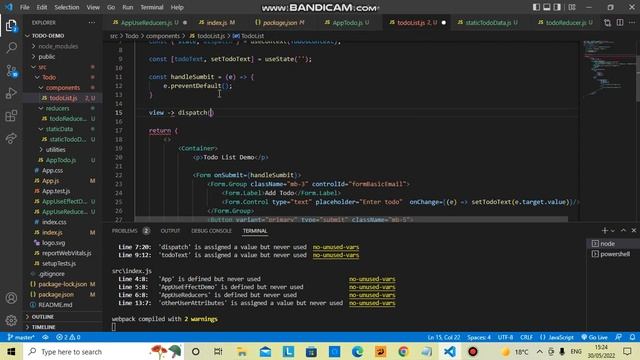Switch to staticTodoData.js tab

[x=488, y=23]
